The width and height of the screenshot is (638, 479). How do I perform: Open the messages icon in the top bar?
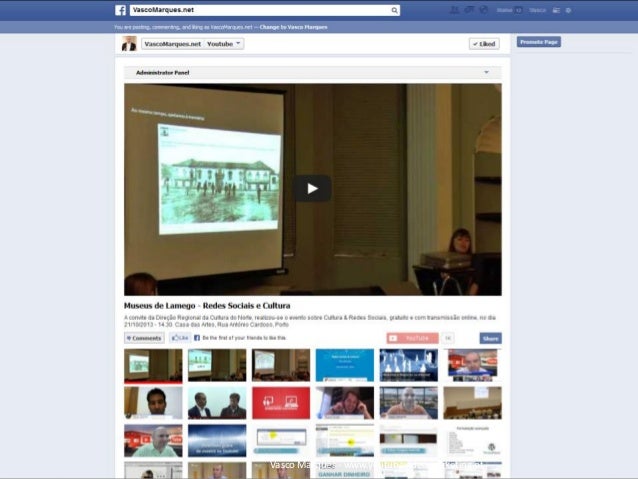pyautogui.click(x=469, y=10)
